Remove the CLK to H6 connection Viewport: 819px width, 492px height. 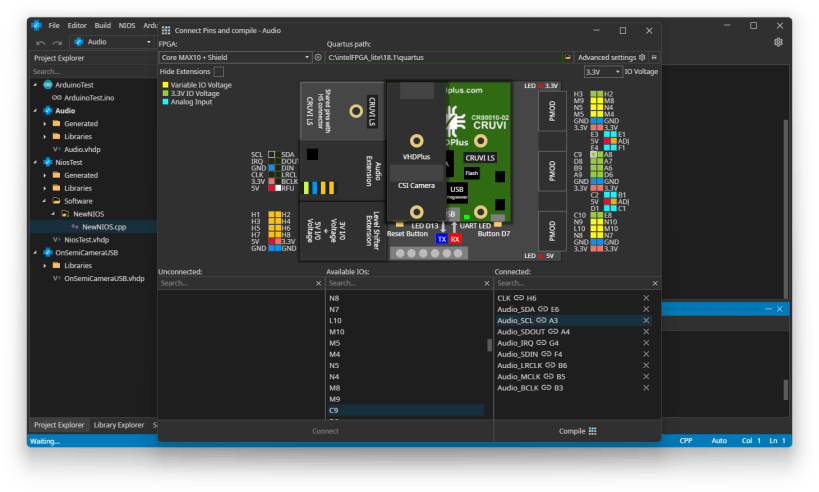tap(646, 298)
